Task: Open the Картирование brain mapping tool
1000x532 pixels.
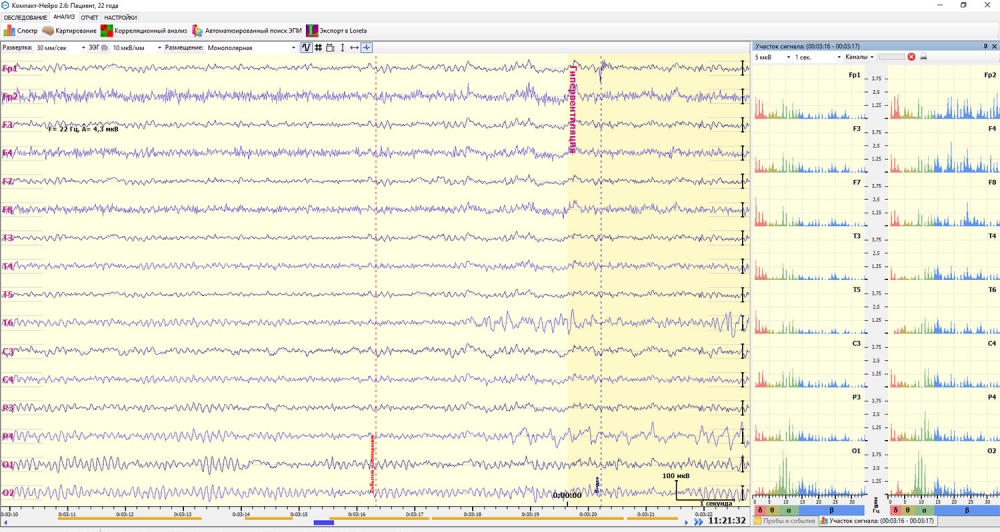Action: click(x=69, y=31)
